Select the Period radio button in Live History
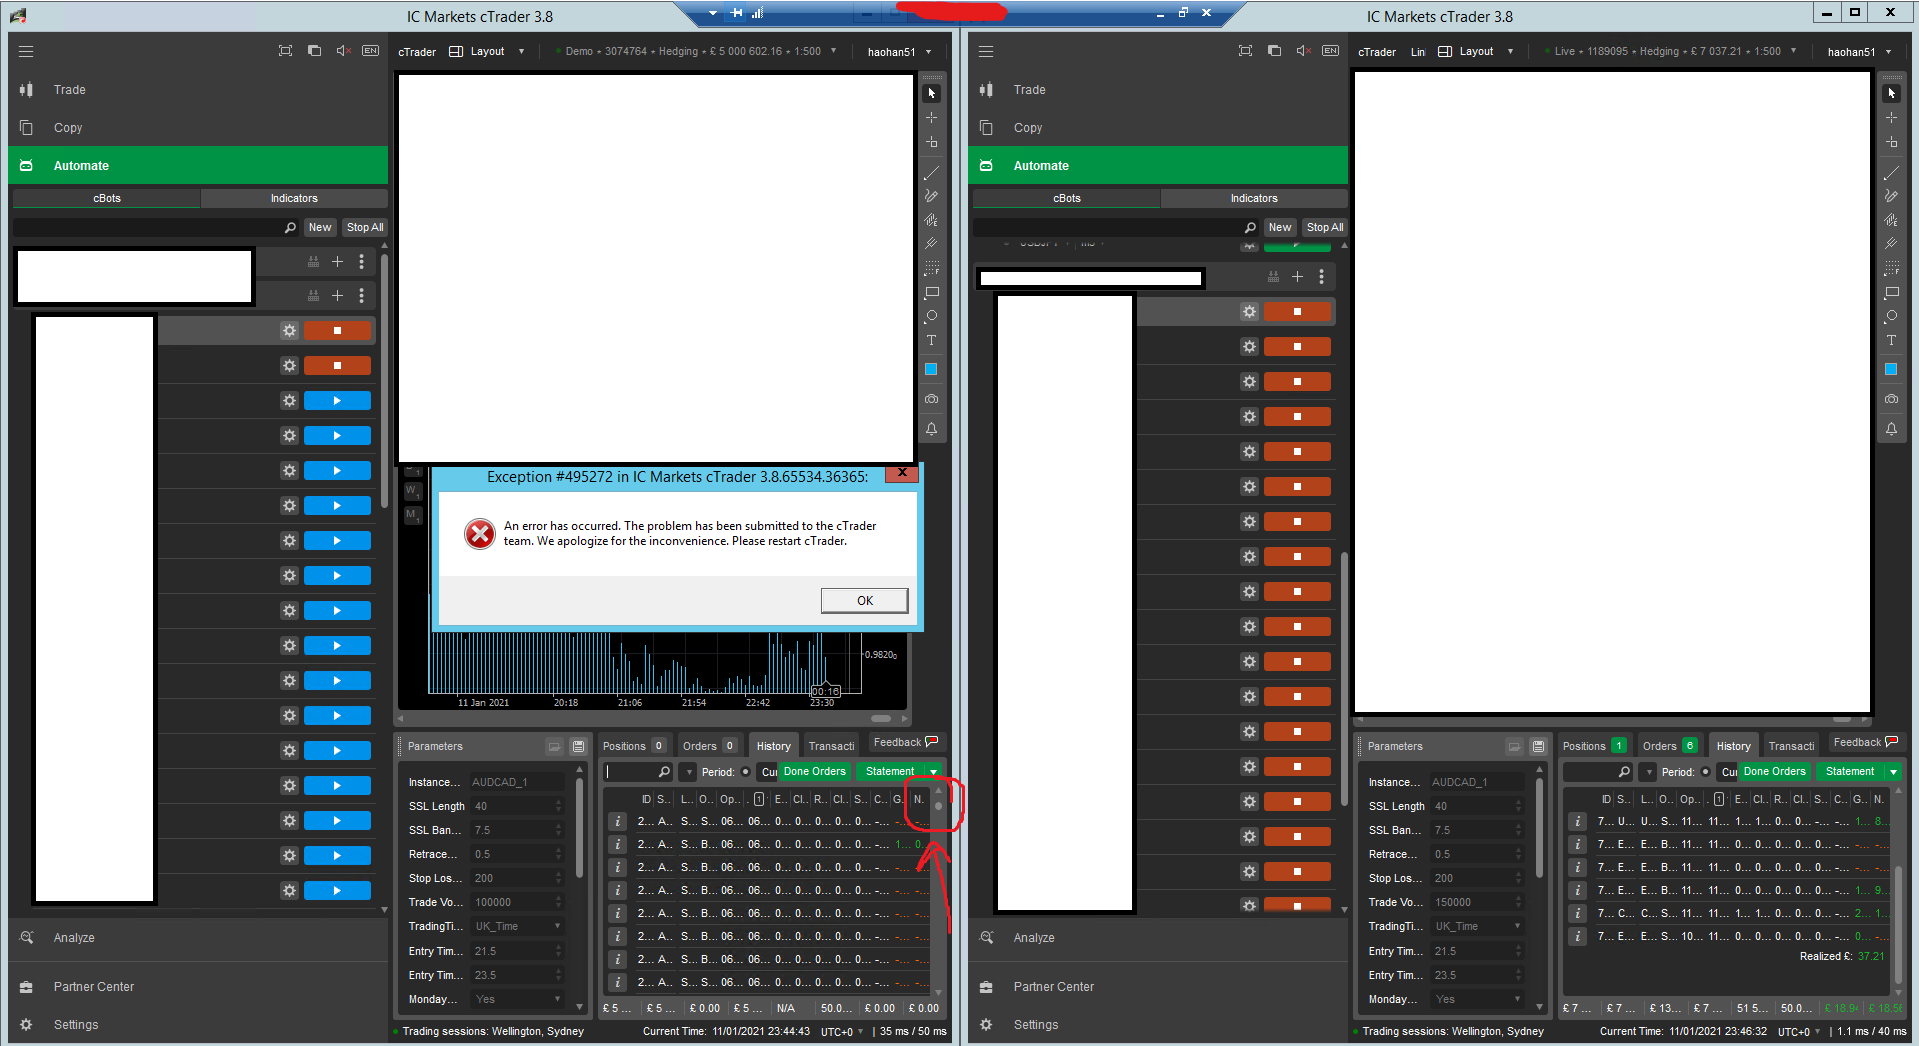The height and width of the screenshot is (1046, 1919). point(1706,772)
